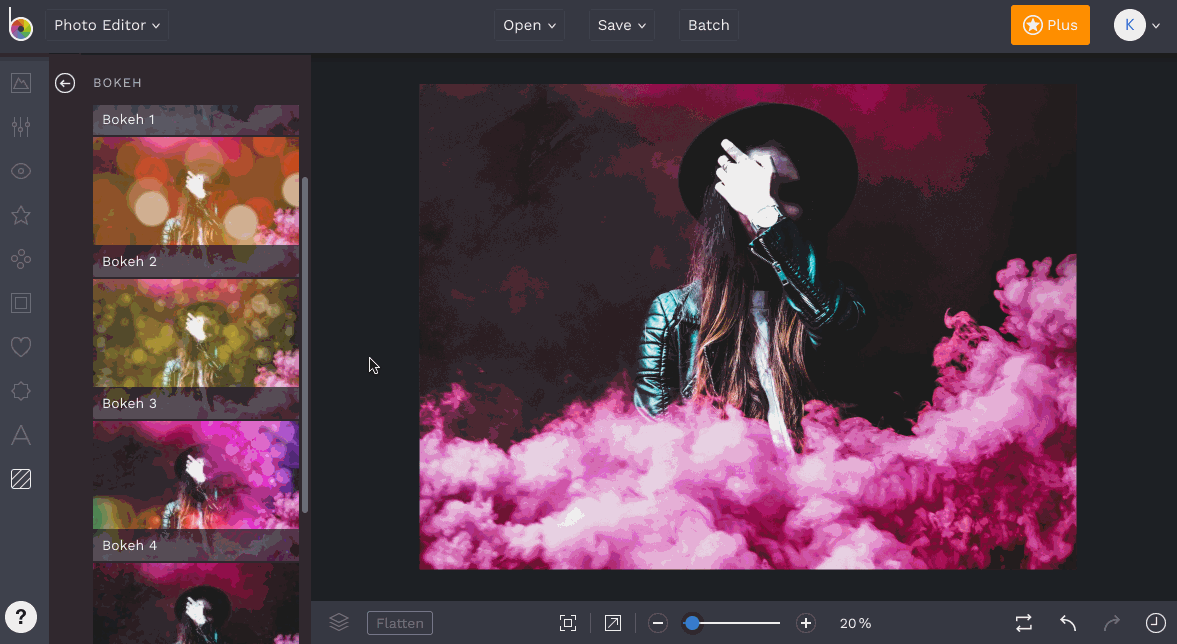The height and width of the screenshot is (644, 1177).
Task: Click the 20% zoom value
Action: tap(855, 623)
